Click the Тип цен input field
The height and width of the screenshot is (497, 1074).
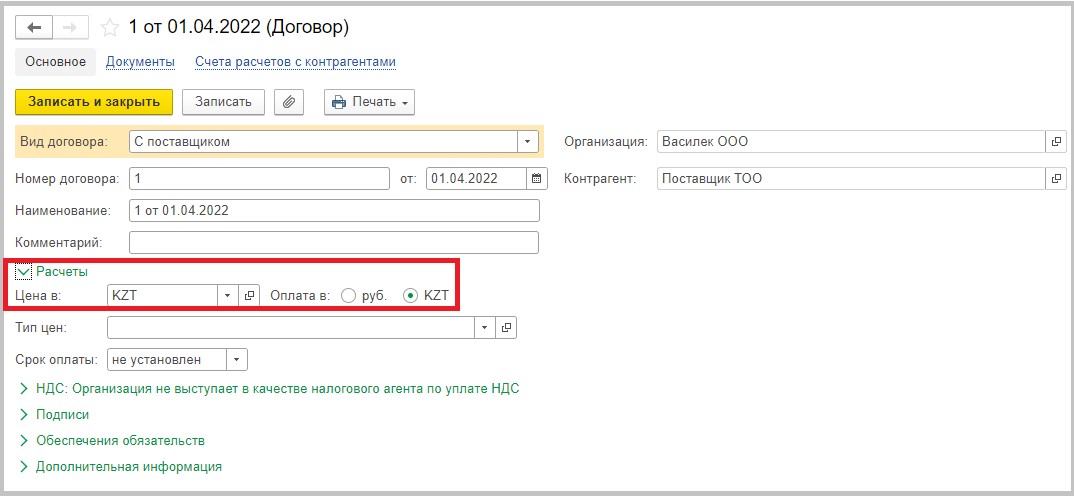pos(291,328)
